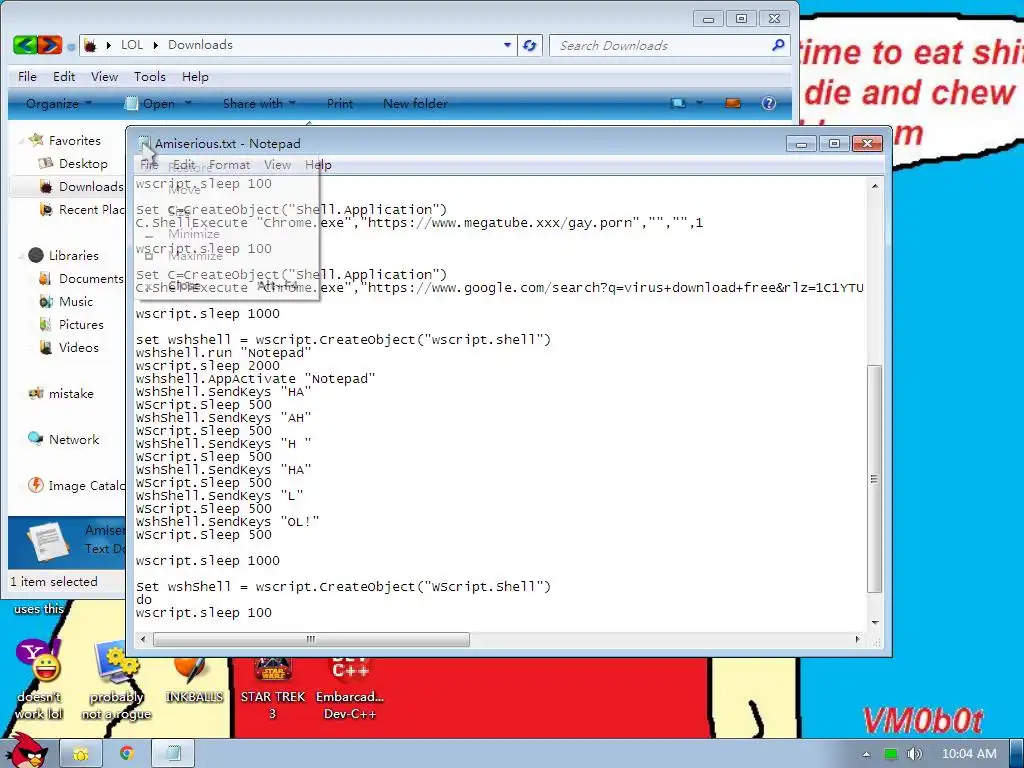
Task: Click New folder in Explorer toolbar
Action: coord(415,103)
